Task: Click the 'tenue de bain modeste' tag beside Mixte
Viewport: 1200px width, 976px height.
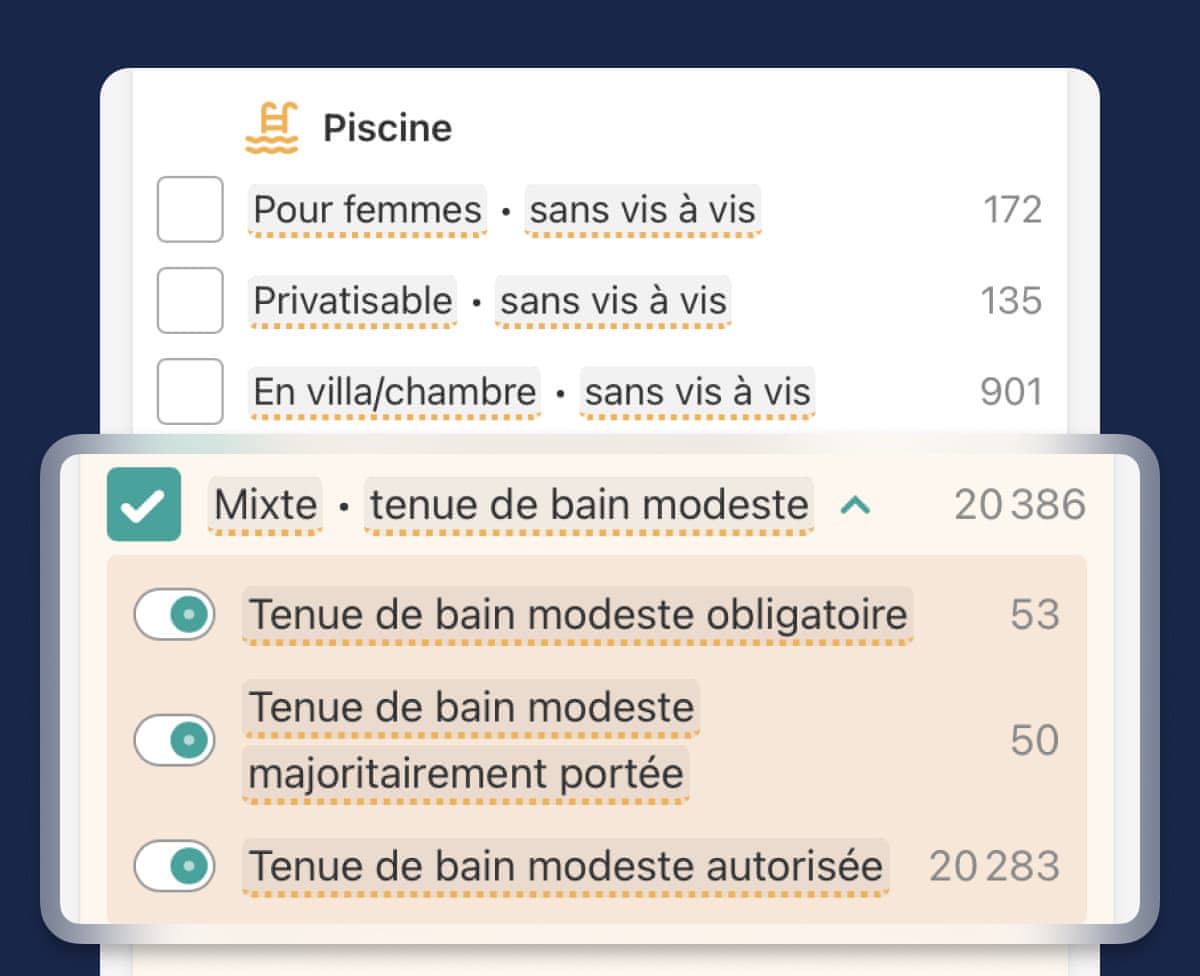Action: coord(589,505)
